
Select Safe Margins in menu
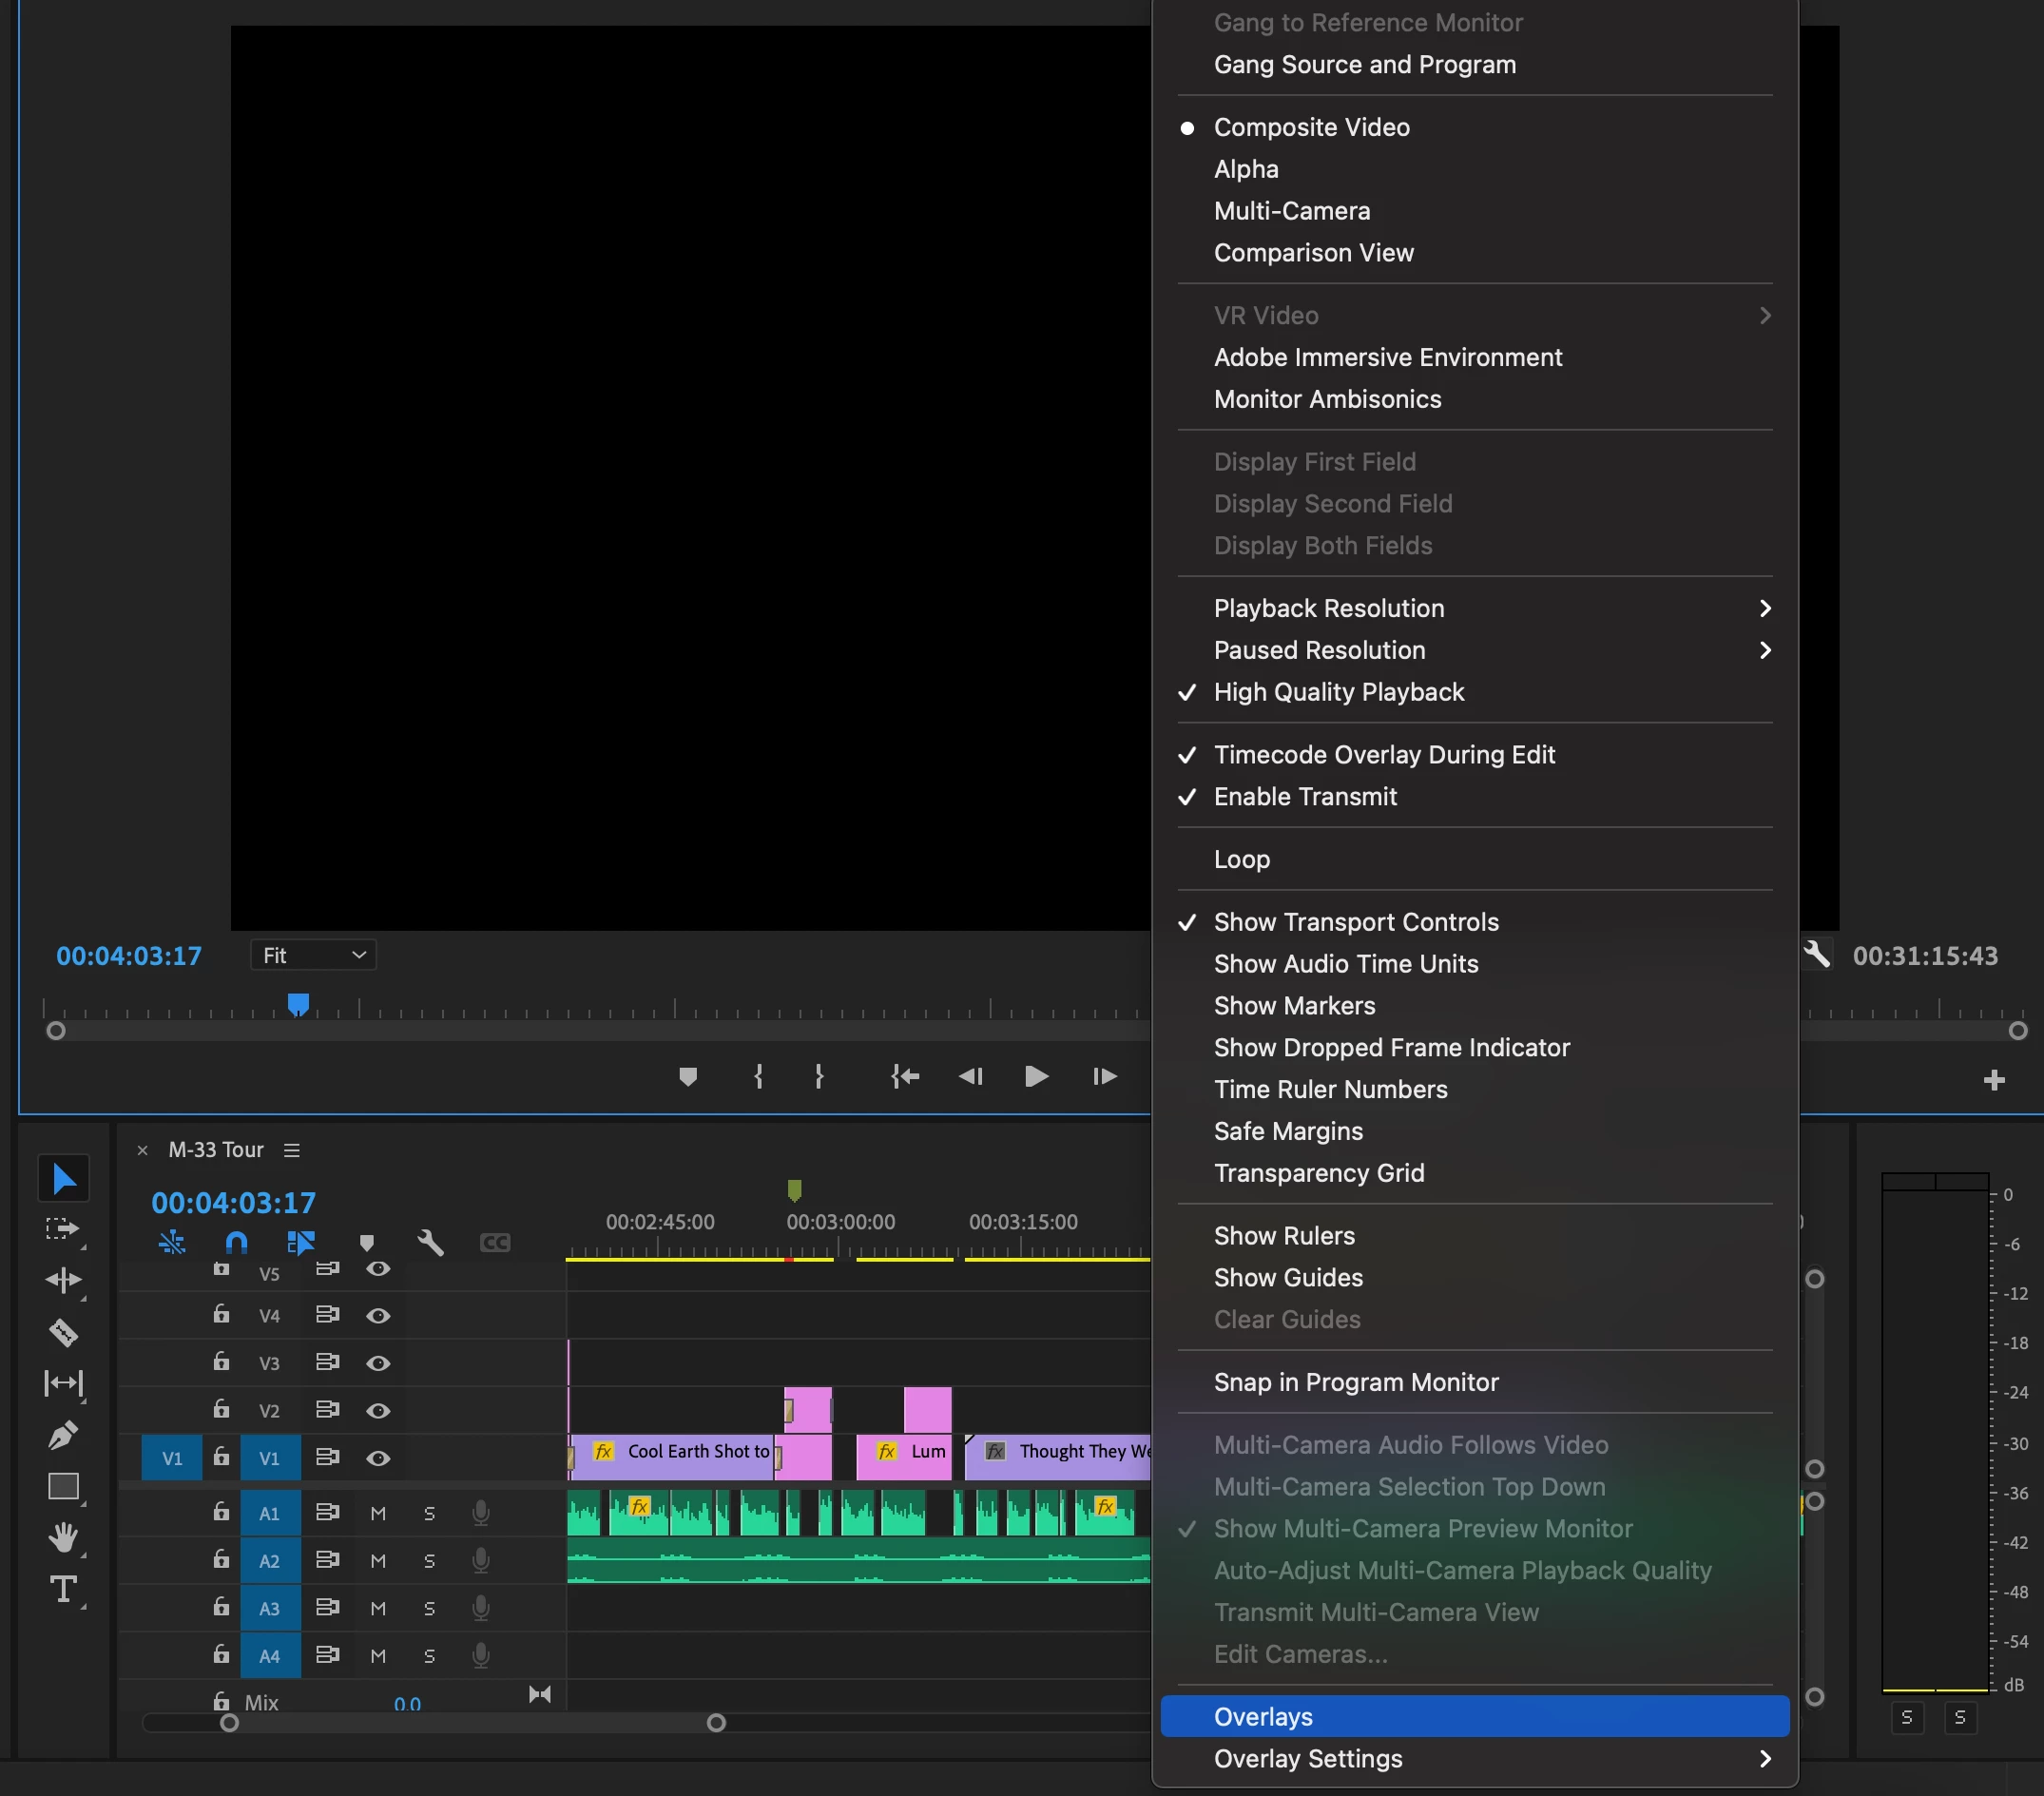[x=1288, y=1131]
